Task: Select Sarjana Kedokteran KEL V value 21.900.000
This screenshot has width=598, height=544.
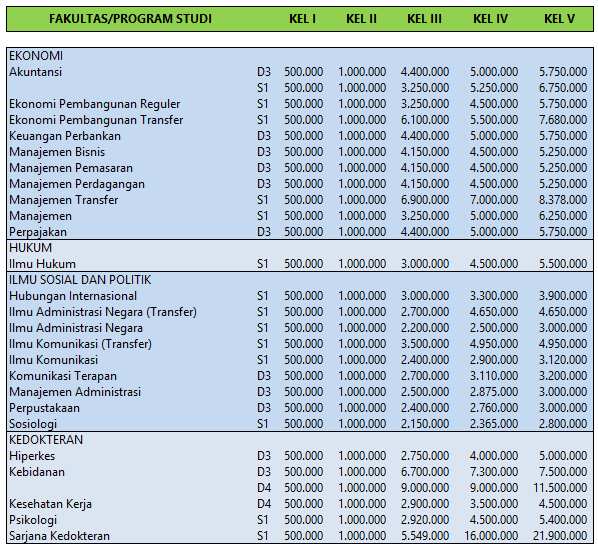Action: coord(560,536)
